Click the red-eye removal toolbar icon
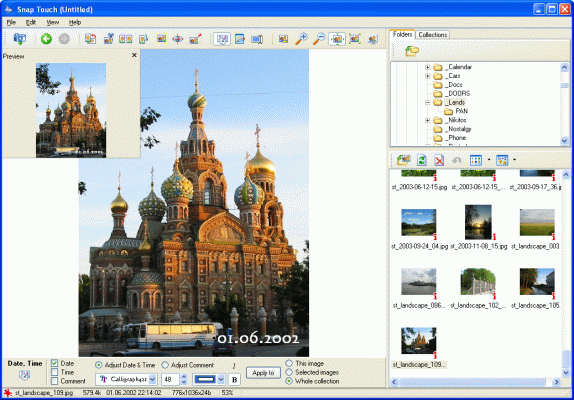 click(178, 38)
